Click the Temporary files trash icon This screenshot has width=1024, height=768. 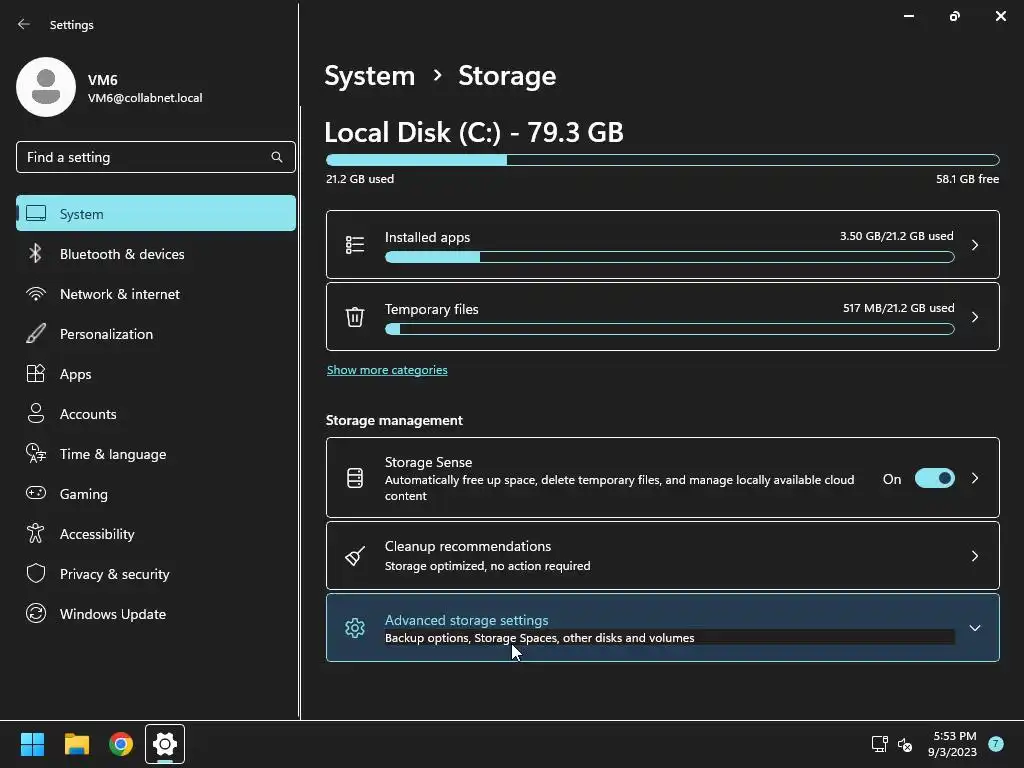pos(355,317)
